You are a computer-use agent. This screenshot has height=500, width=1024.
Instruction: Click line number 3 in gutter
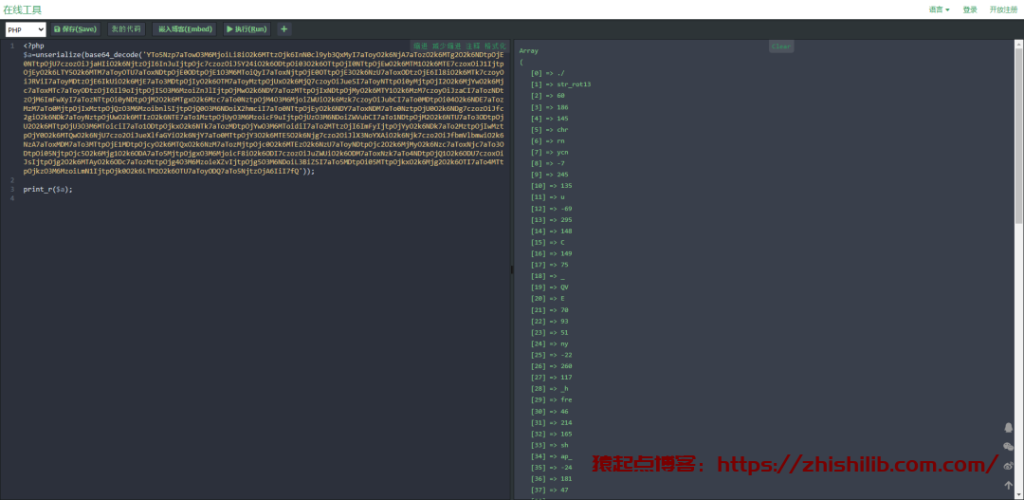(12, 189)
